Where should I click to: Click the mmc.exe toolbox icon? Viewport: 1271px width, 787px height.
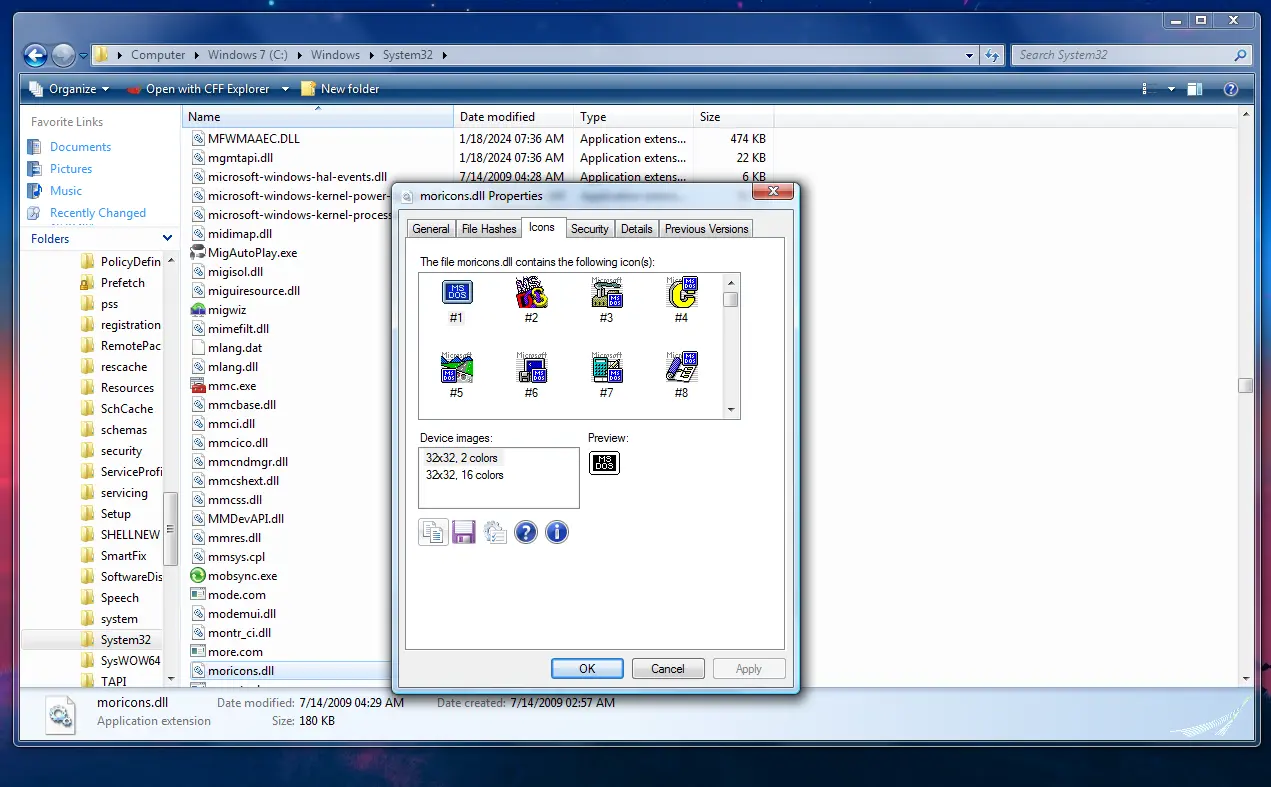(198, 386)
